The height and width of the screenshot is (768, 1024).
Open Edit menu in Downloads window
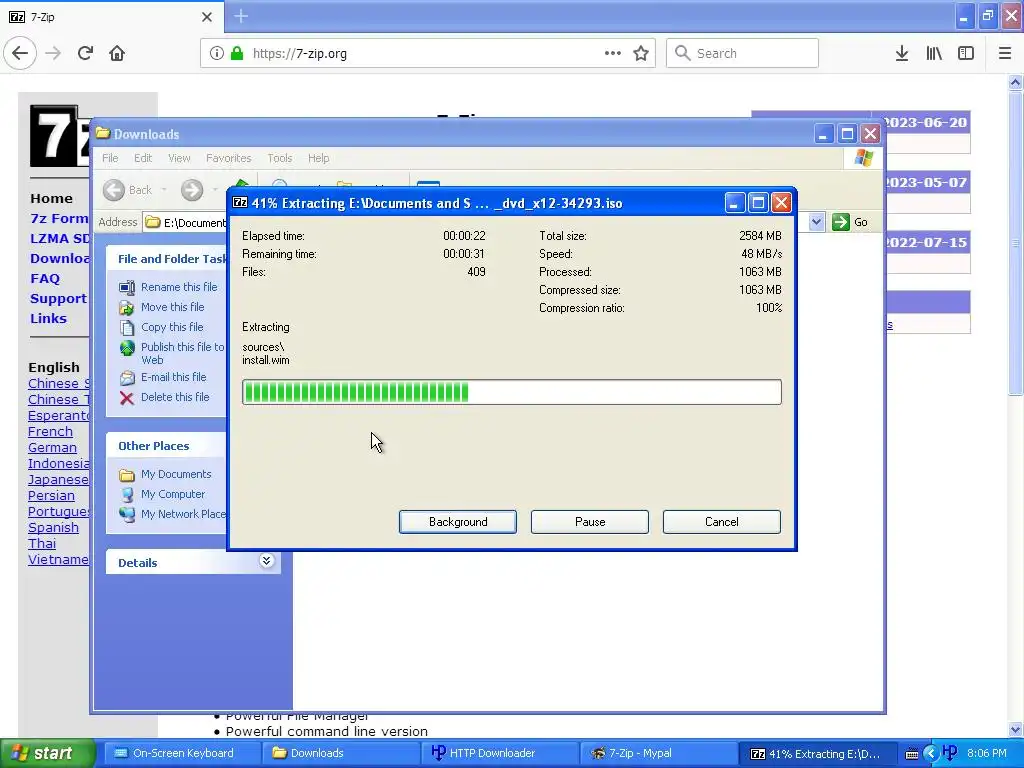[x=143, y=158]
